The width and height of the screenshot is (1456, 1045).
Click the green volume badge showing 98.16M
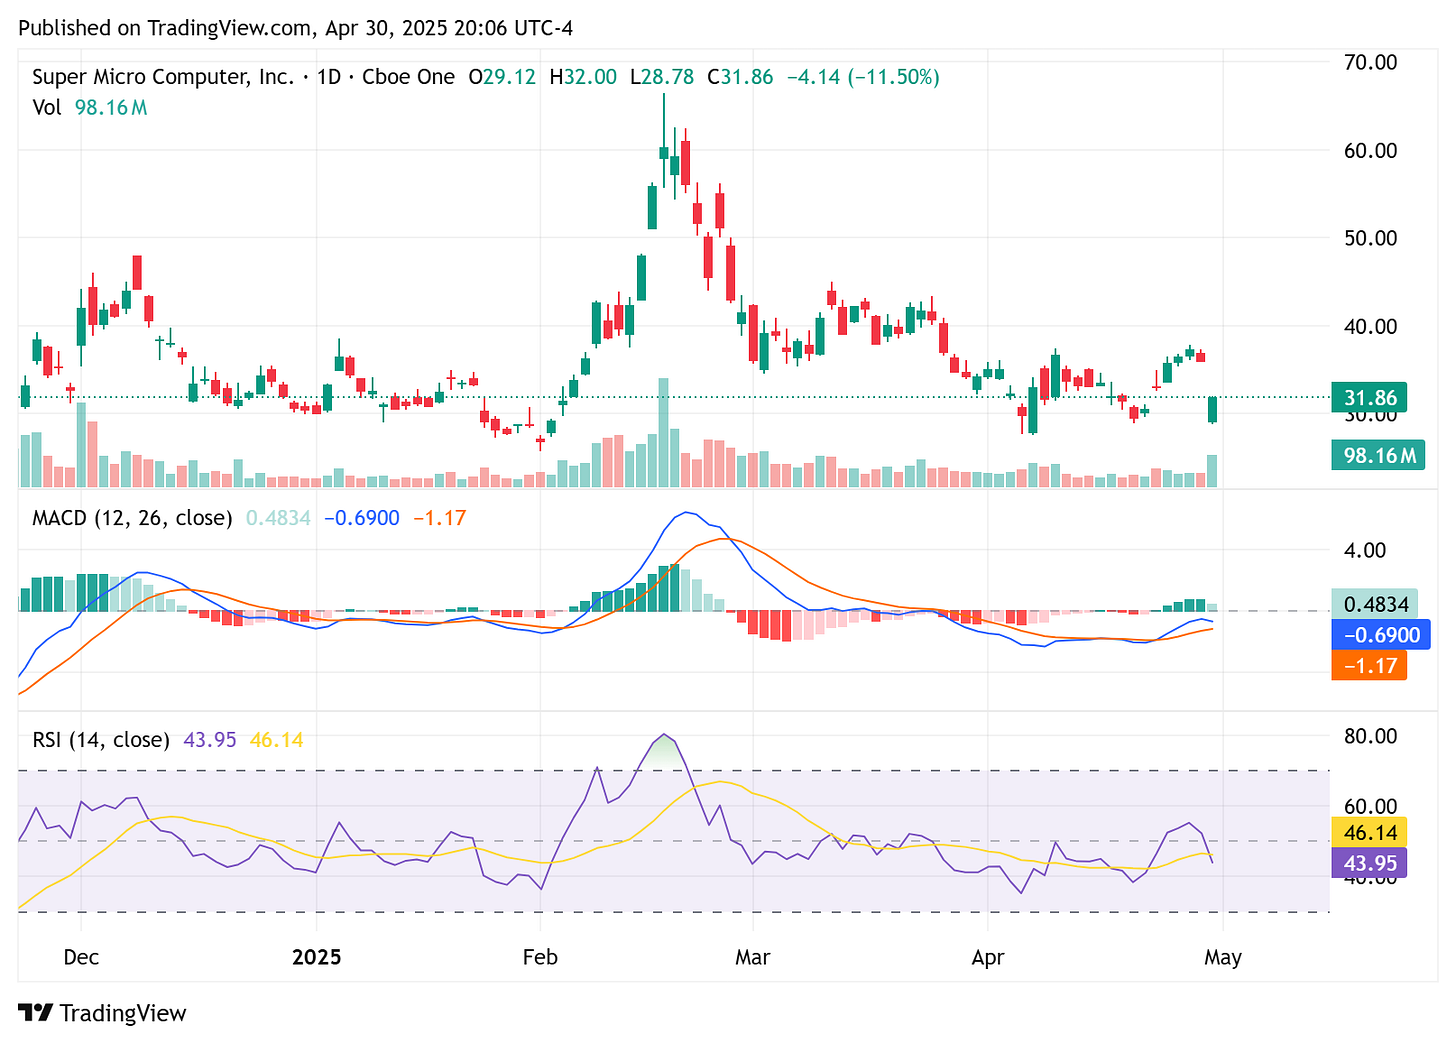(1378, 455)
